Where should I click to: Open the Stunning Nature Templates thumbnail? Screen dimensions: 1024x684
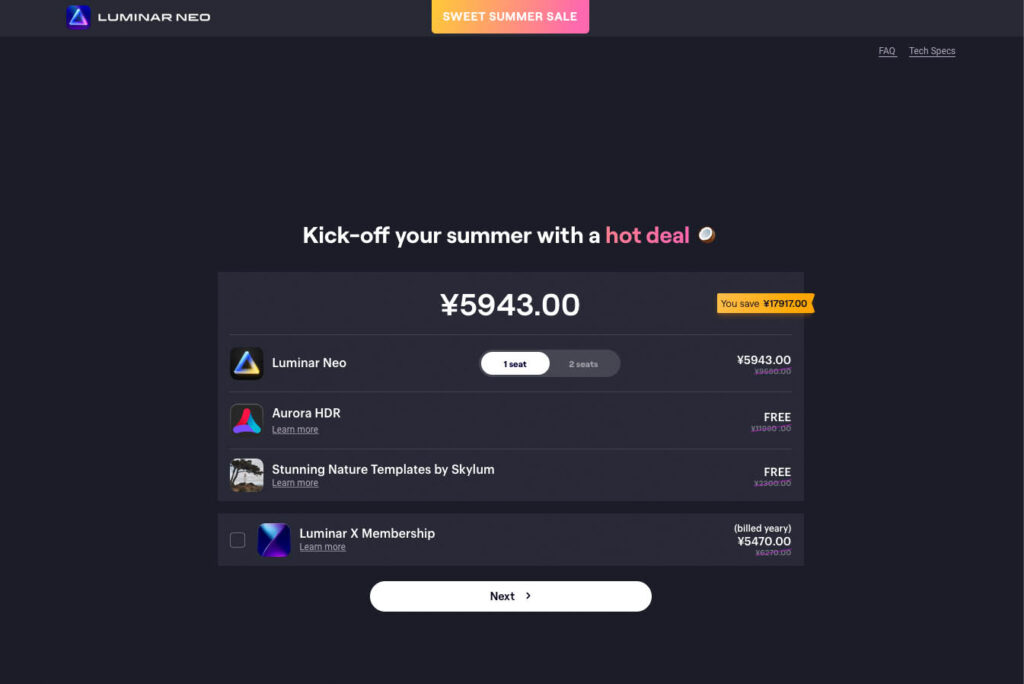247,475
